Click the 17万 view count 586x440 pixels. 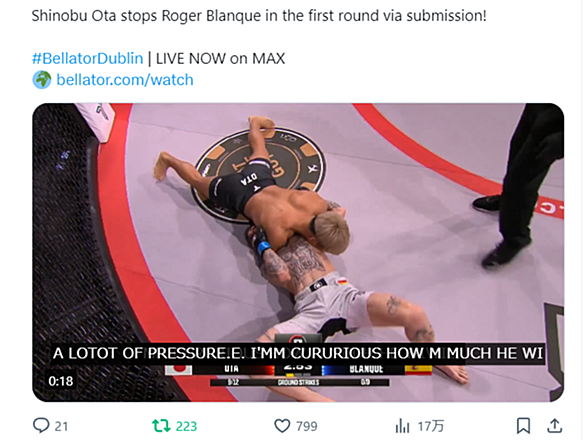click(x=431, y=426)
